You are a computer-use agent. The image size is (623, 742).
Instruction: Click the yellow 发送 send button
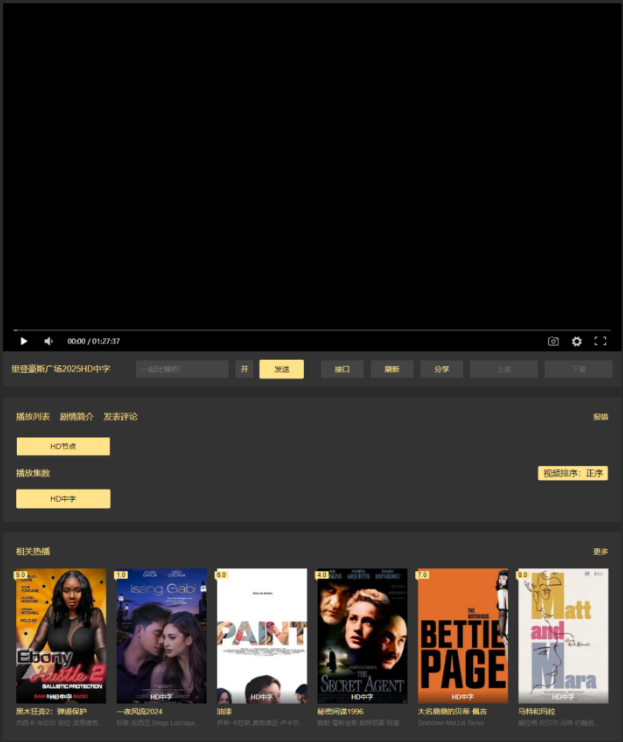pos(281,369)
